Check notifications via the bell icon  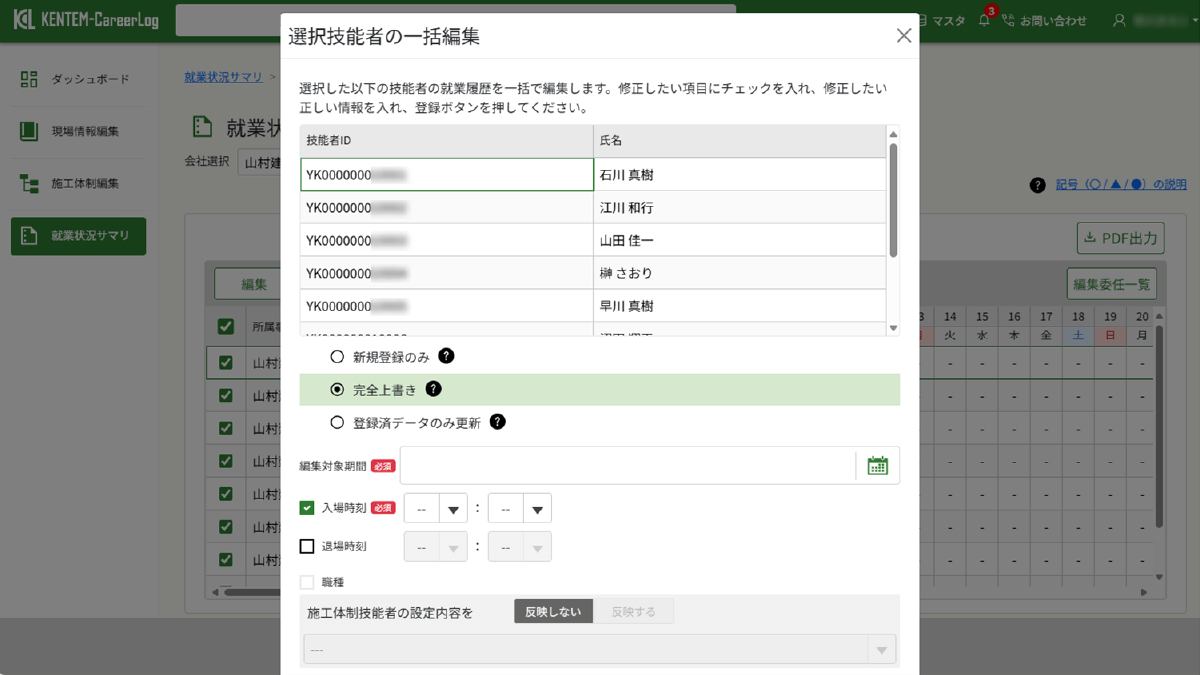[x=983, y=19]
